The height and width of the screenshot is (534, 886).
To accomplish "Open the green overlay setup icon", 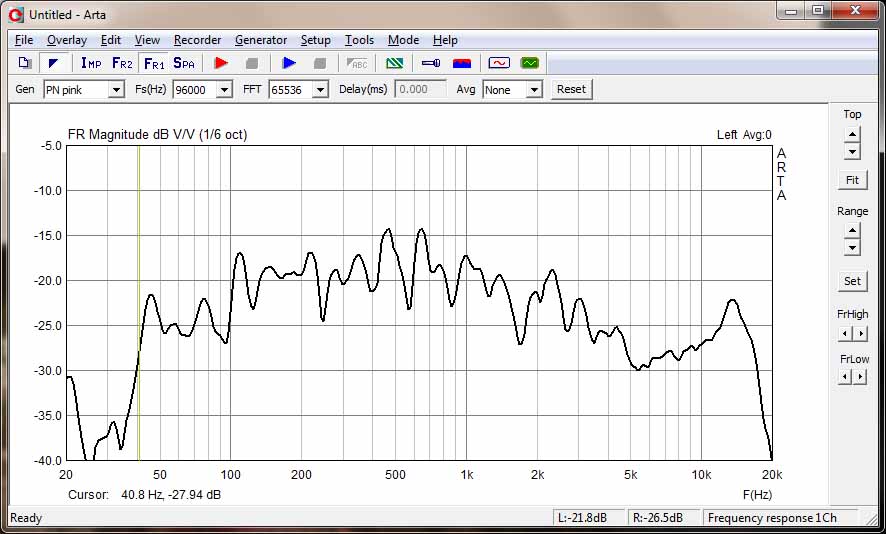I will (394, 63).
